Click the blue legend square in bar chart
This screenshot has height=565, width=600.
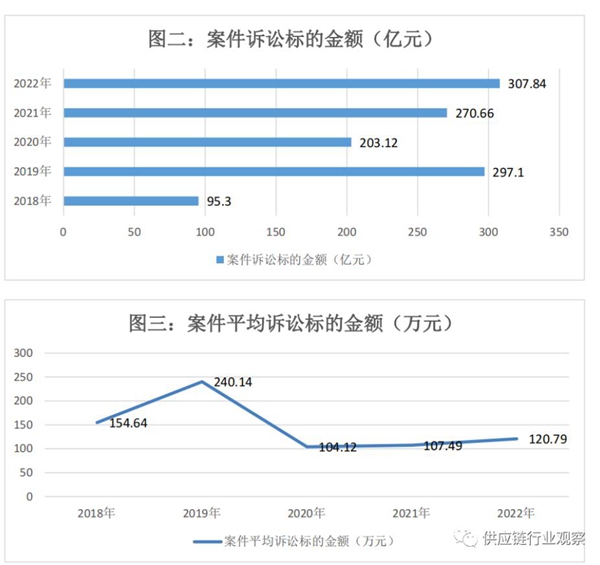[x=219, y=260]
